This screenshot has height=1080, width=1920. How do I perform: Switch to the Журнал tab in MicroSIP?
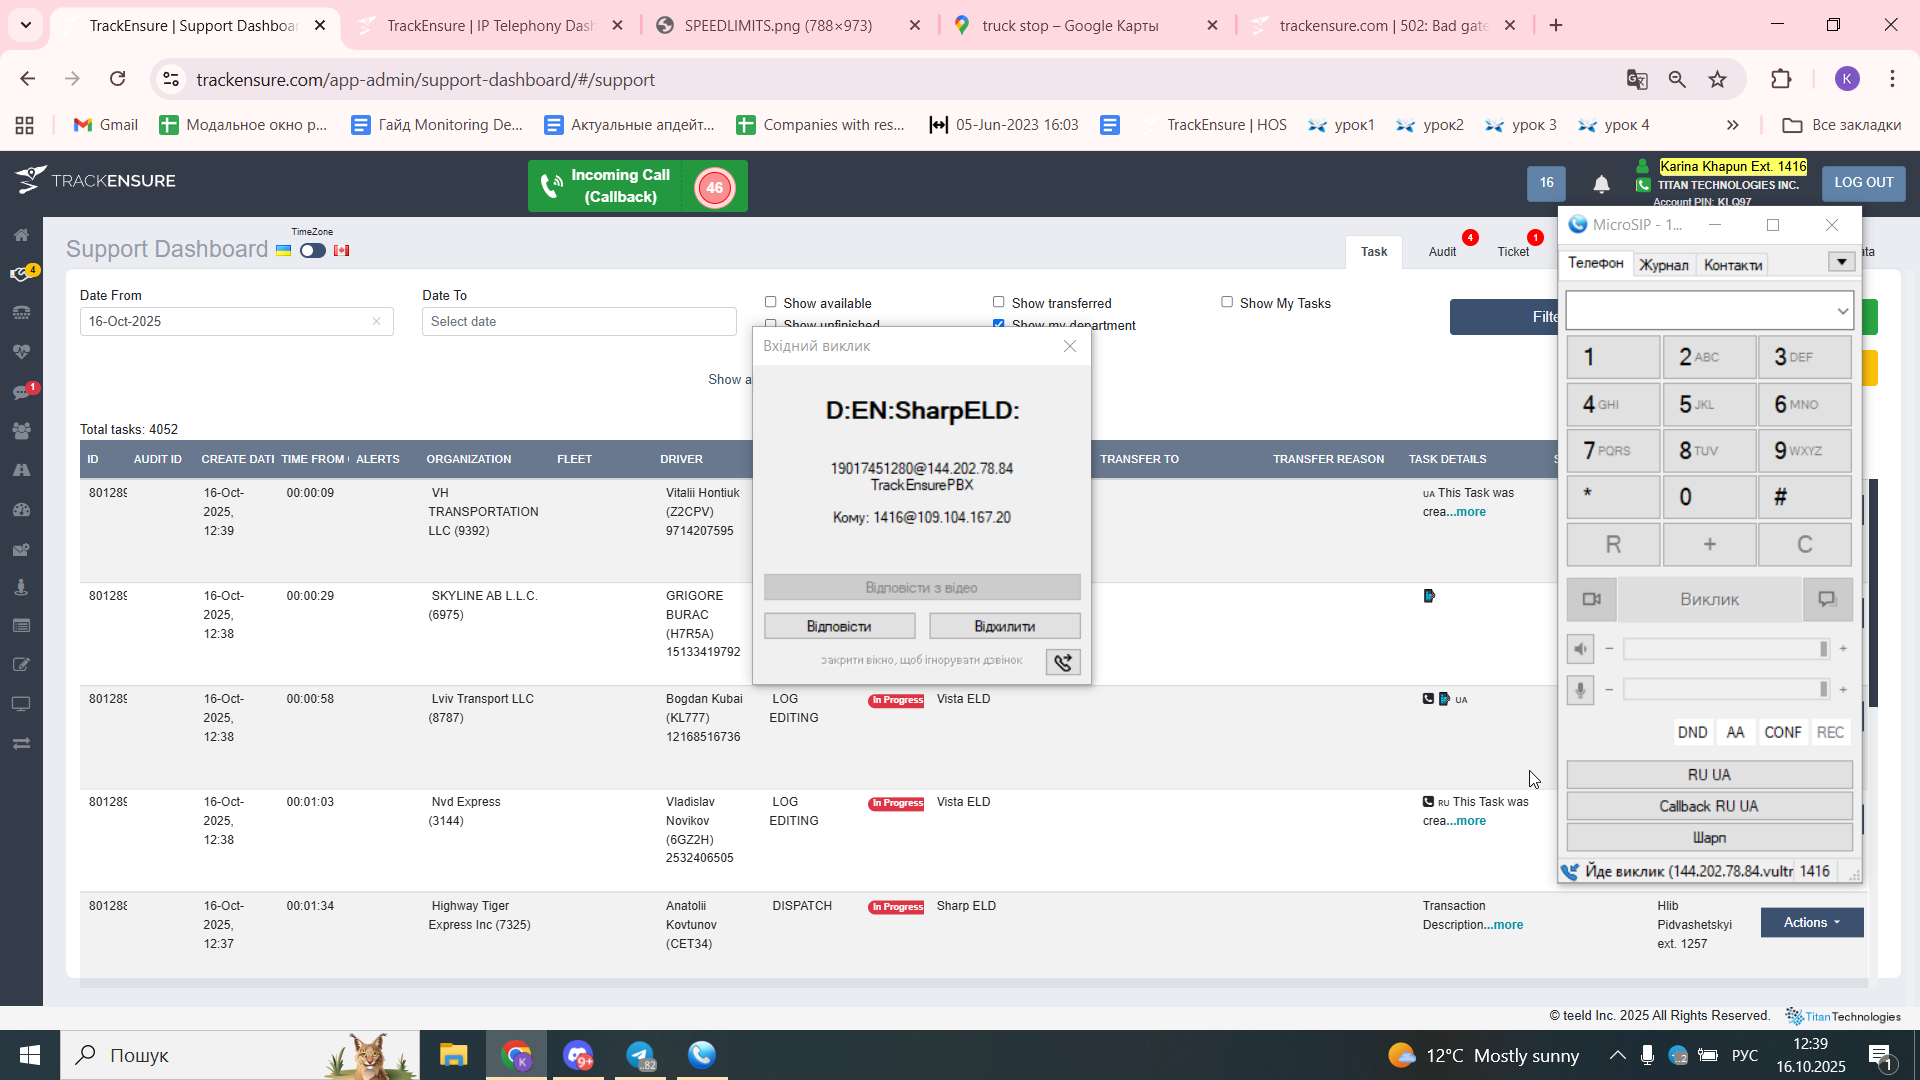click(x=1663, y=264)
